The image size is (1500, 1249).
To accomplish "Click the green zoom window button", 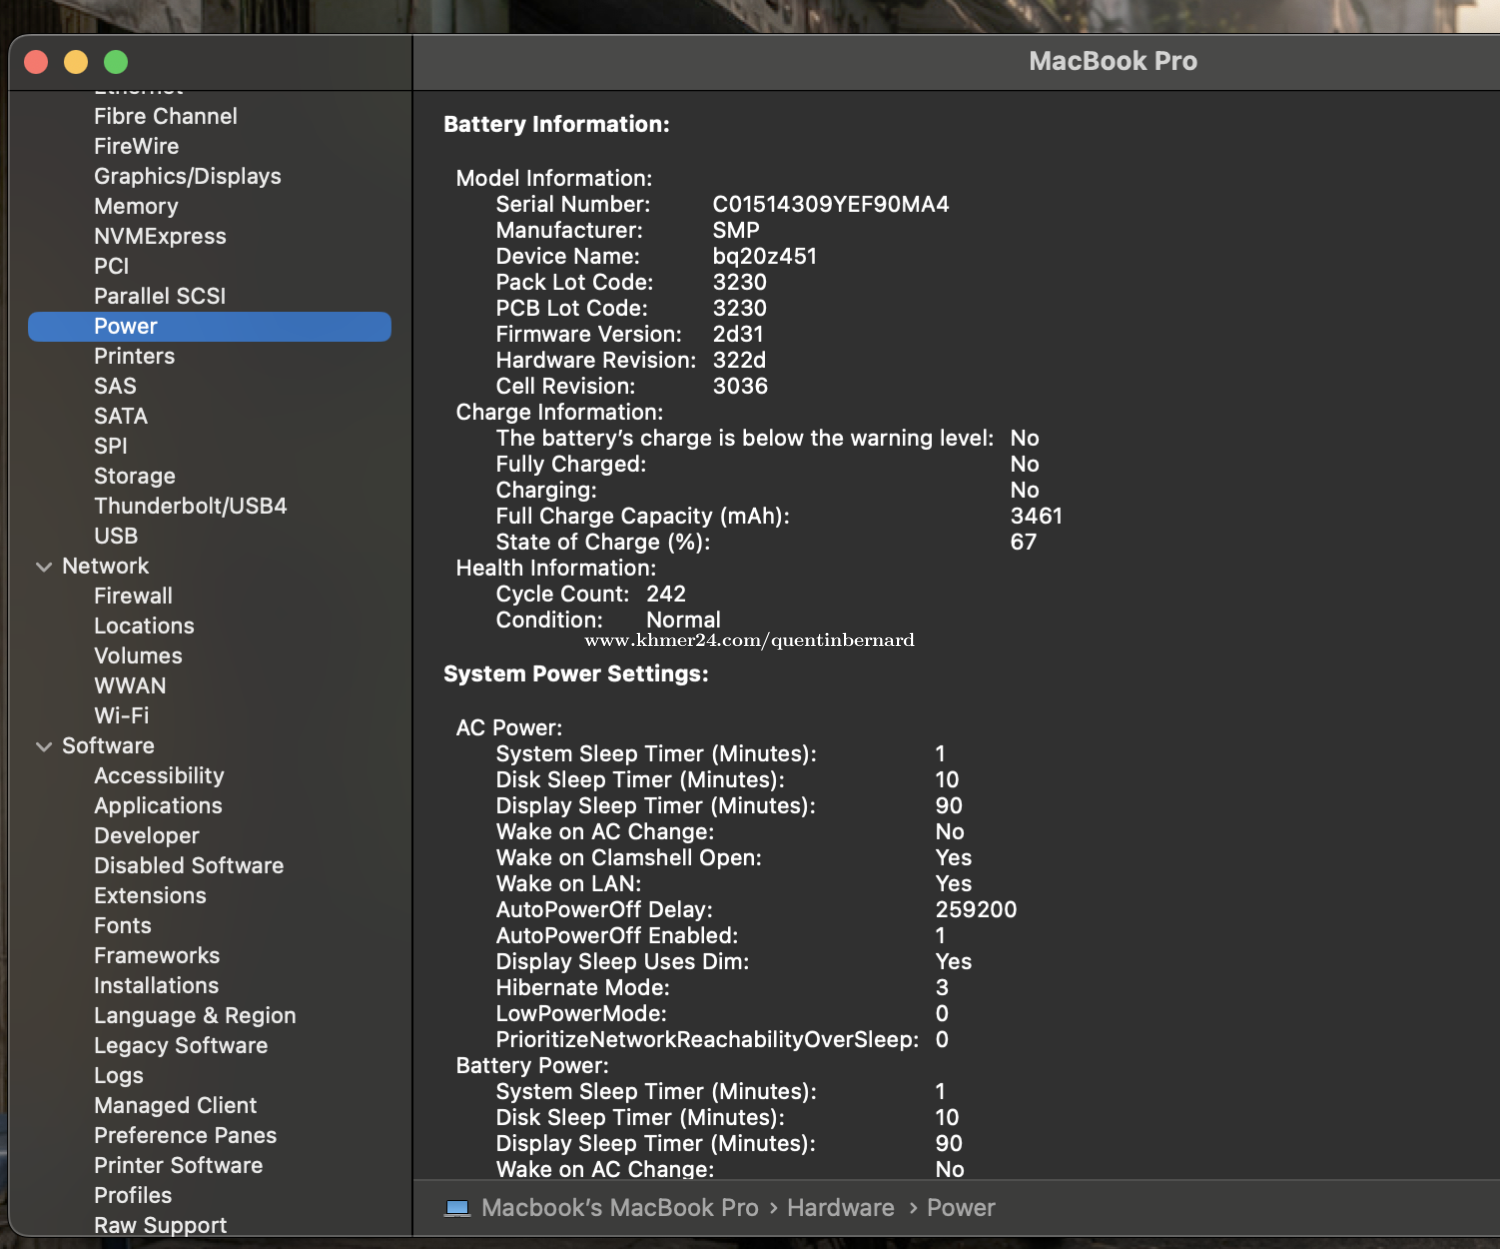I will tap(116, 62).
